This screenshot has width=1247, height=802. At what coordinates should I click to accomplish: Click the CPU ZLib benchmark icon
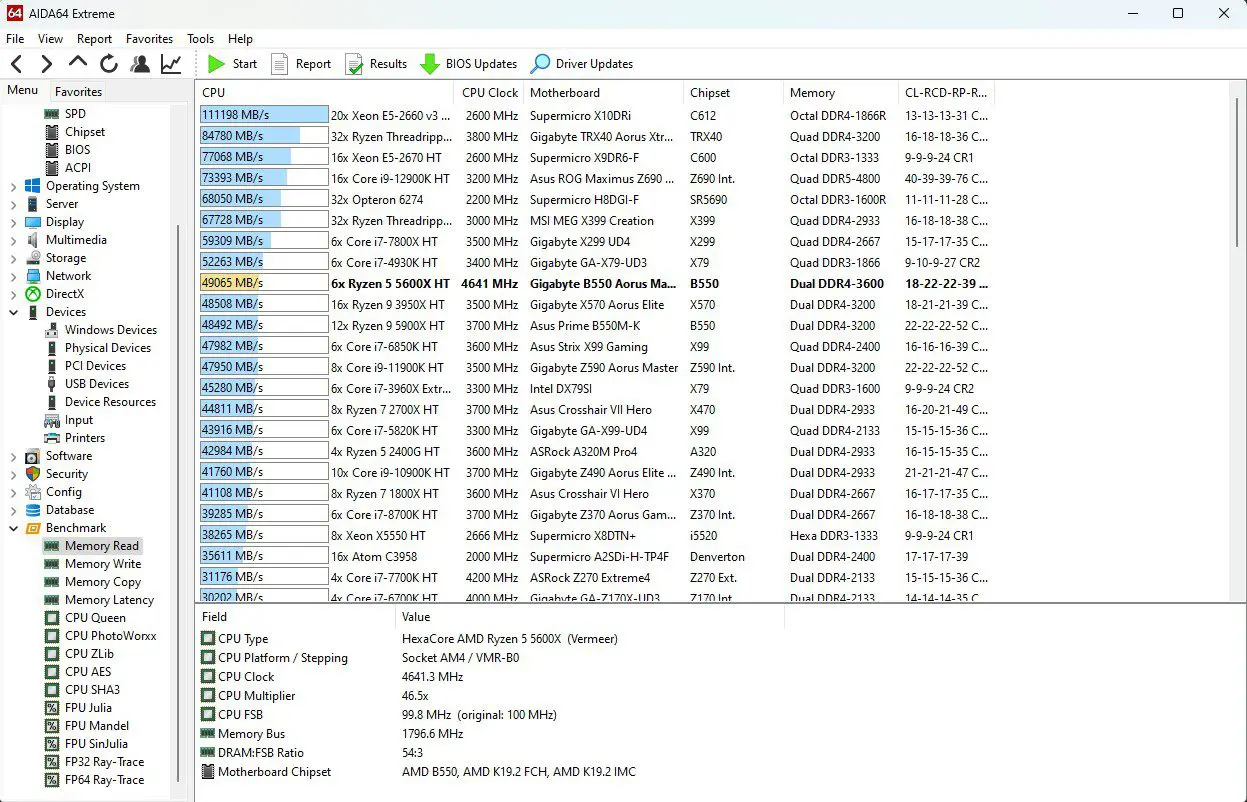pyautogui.click(x=52, y=654)
